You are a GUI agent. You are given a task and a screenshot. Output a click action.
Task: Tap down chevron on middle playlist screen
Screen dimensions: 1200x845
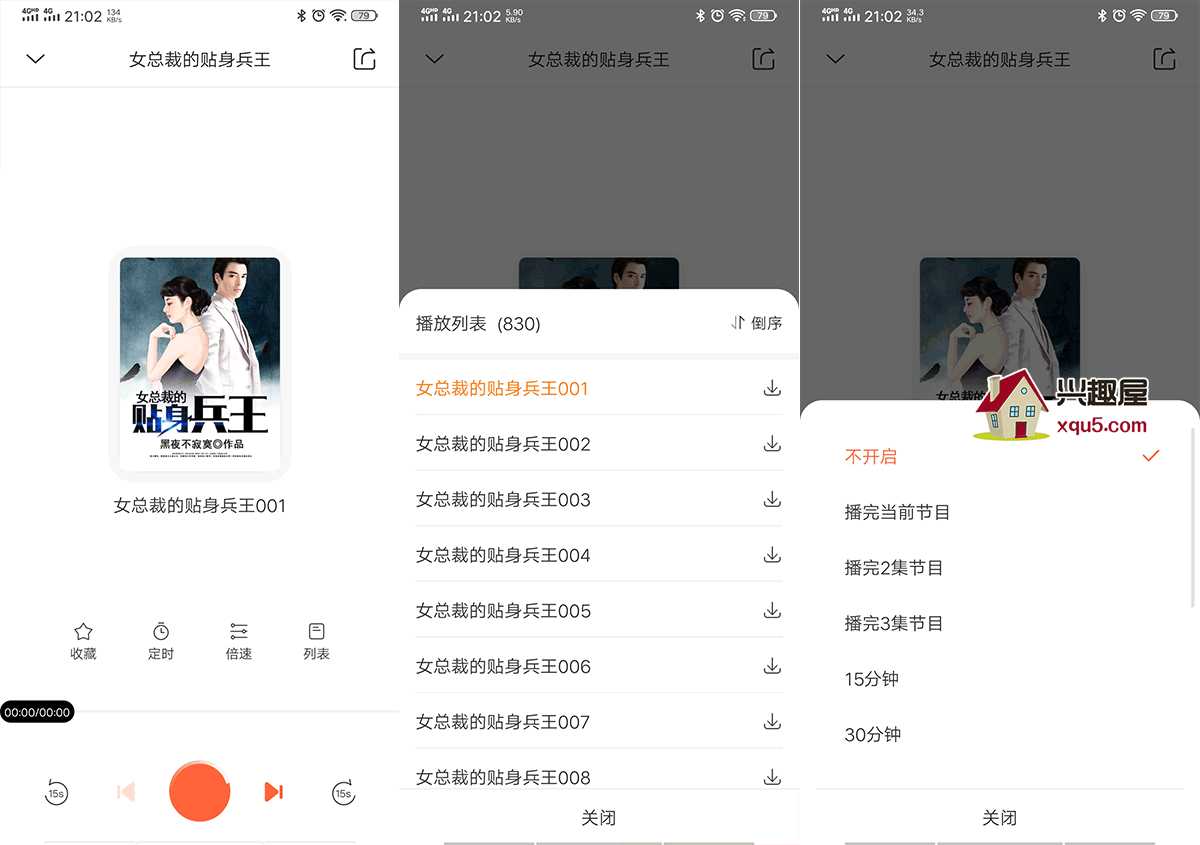coord(434,59)
